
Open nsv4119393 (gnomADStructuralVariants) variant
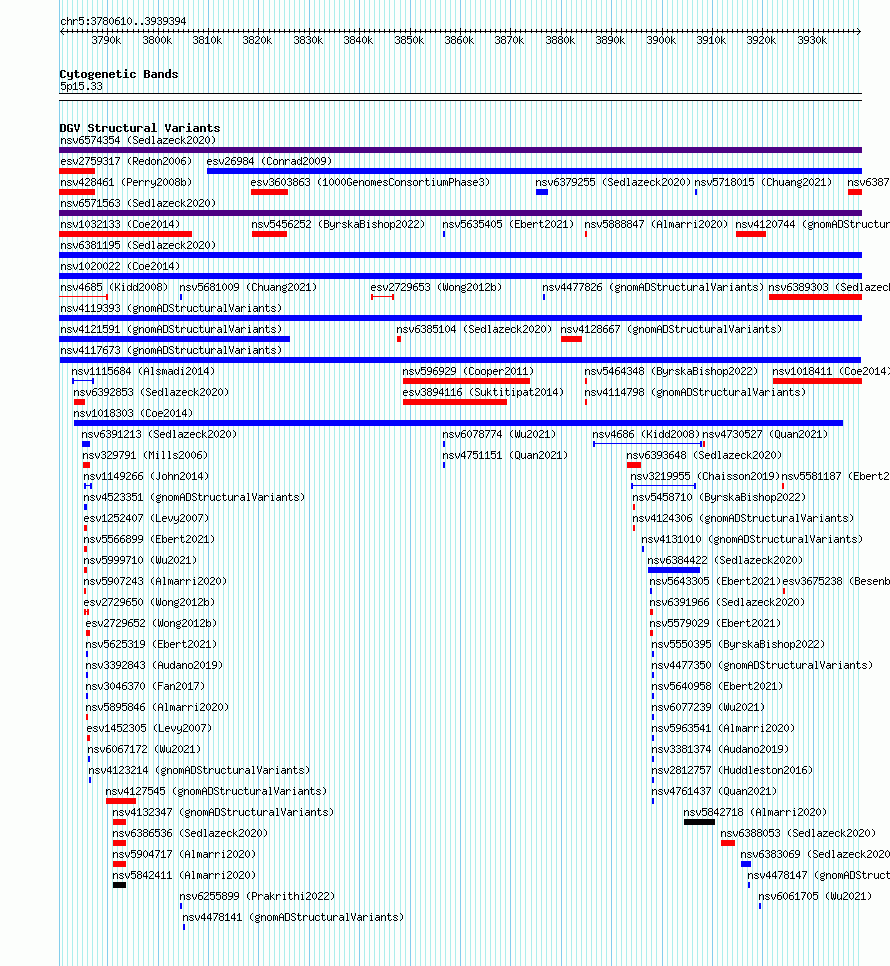[x=171, y=308]
